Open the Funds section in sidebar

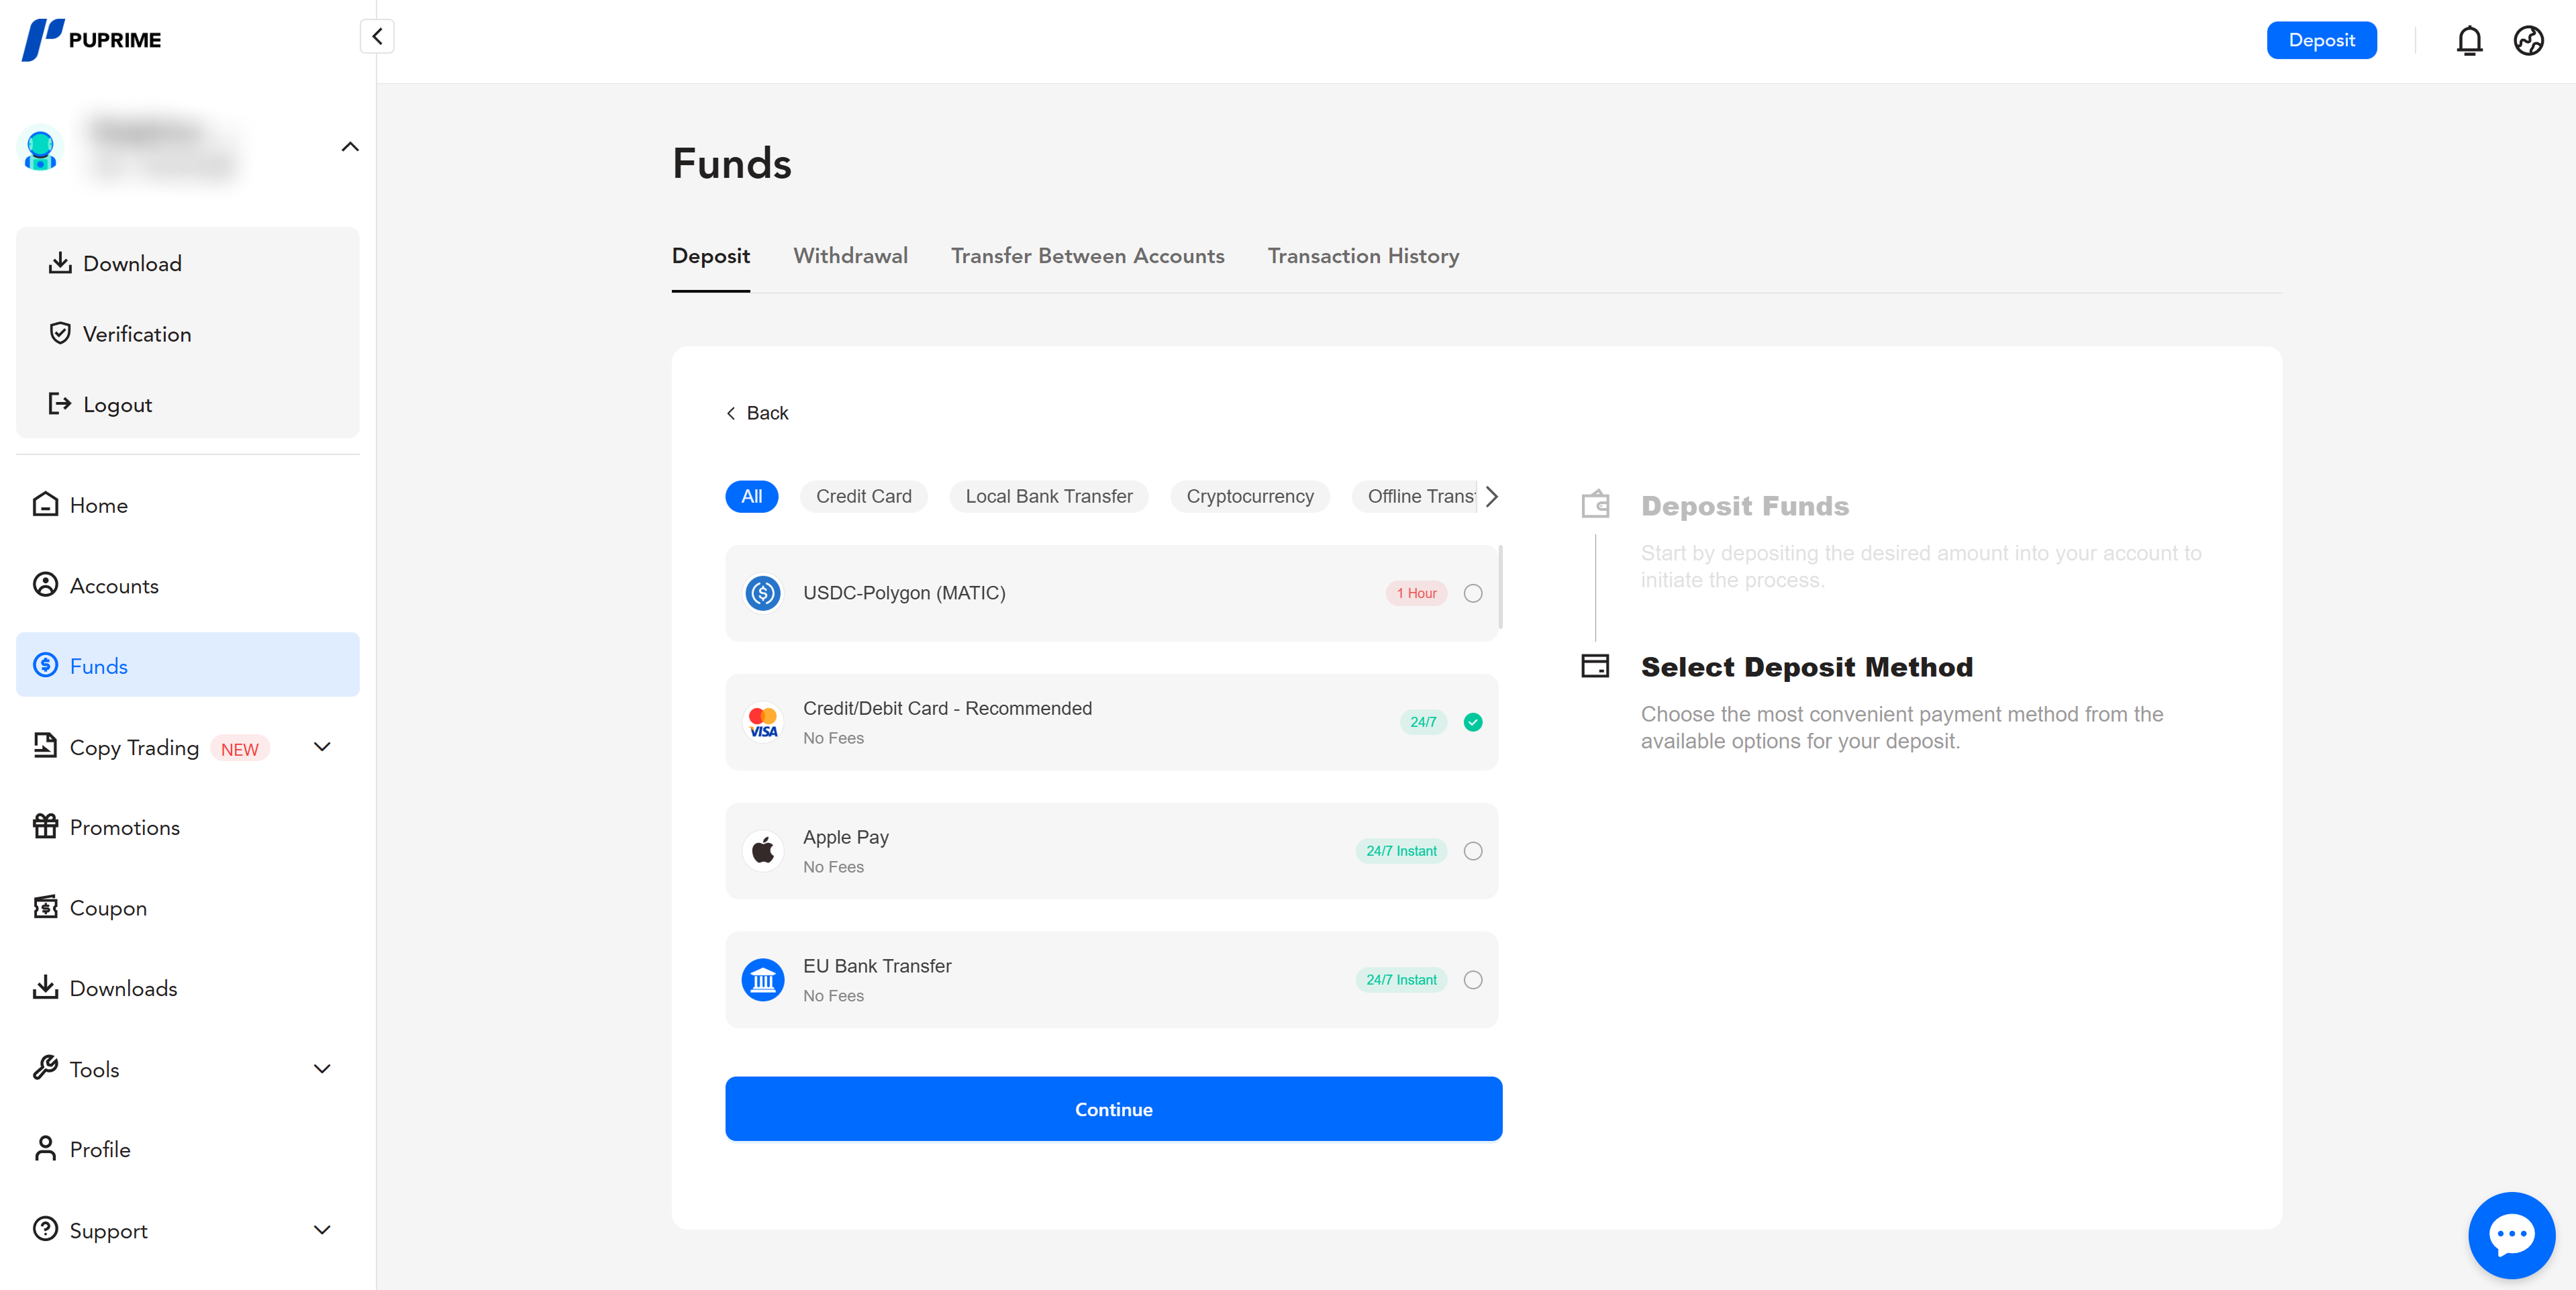point(98,665)
